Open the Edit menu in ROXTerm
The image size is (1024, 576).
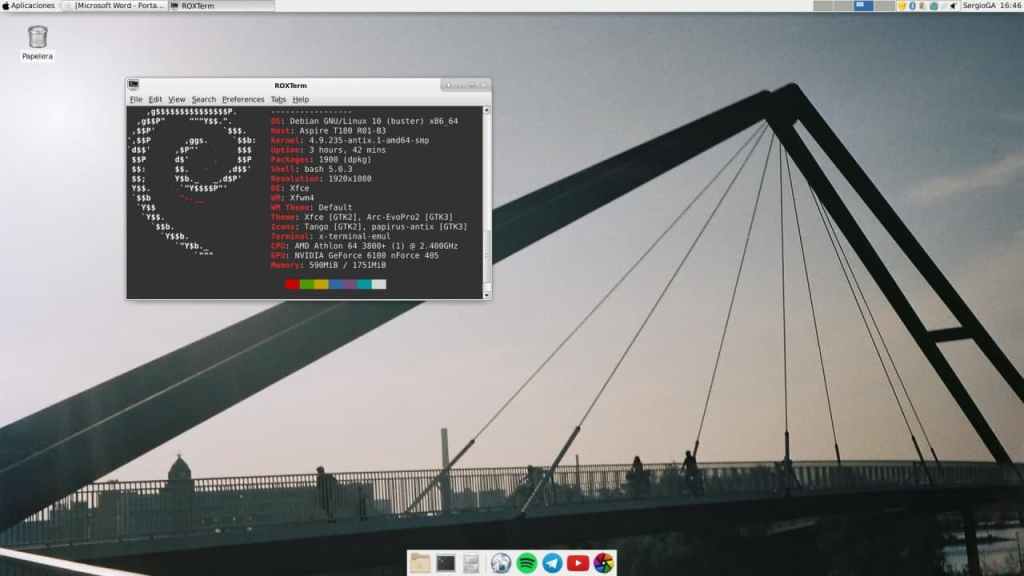pos(155,100)
